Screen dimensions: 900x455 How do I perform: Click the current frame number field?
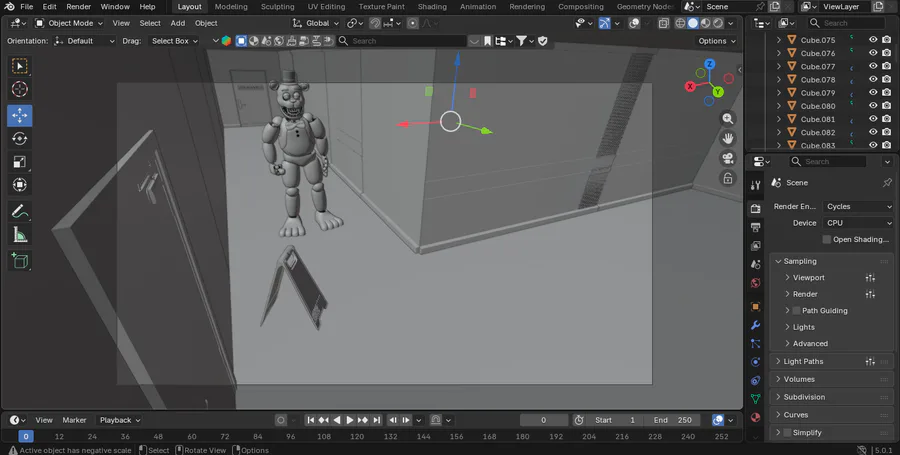(544, 420)
